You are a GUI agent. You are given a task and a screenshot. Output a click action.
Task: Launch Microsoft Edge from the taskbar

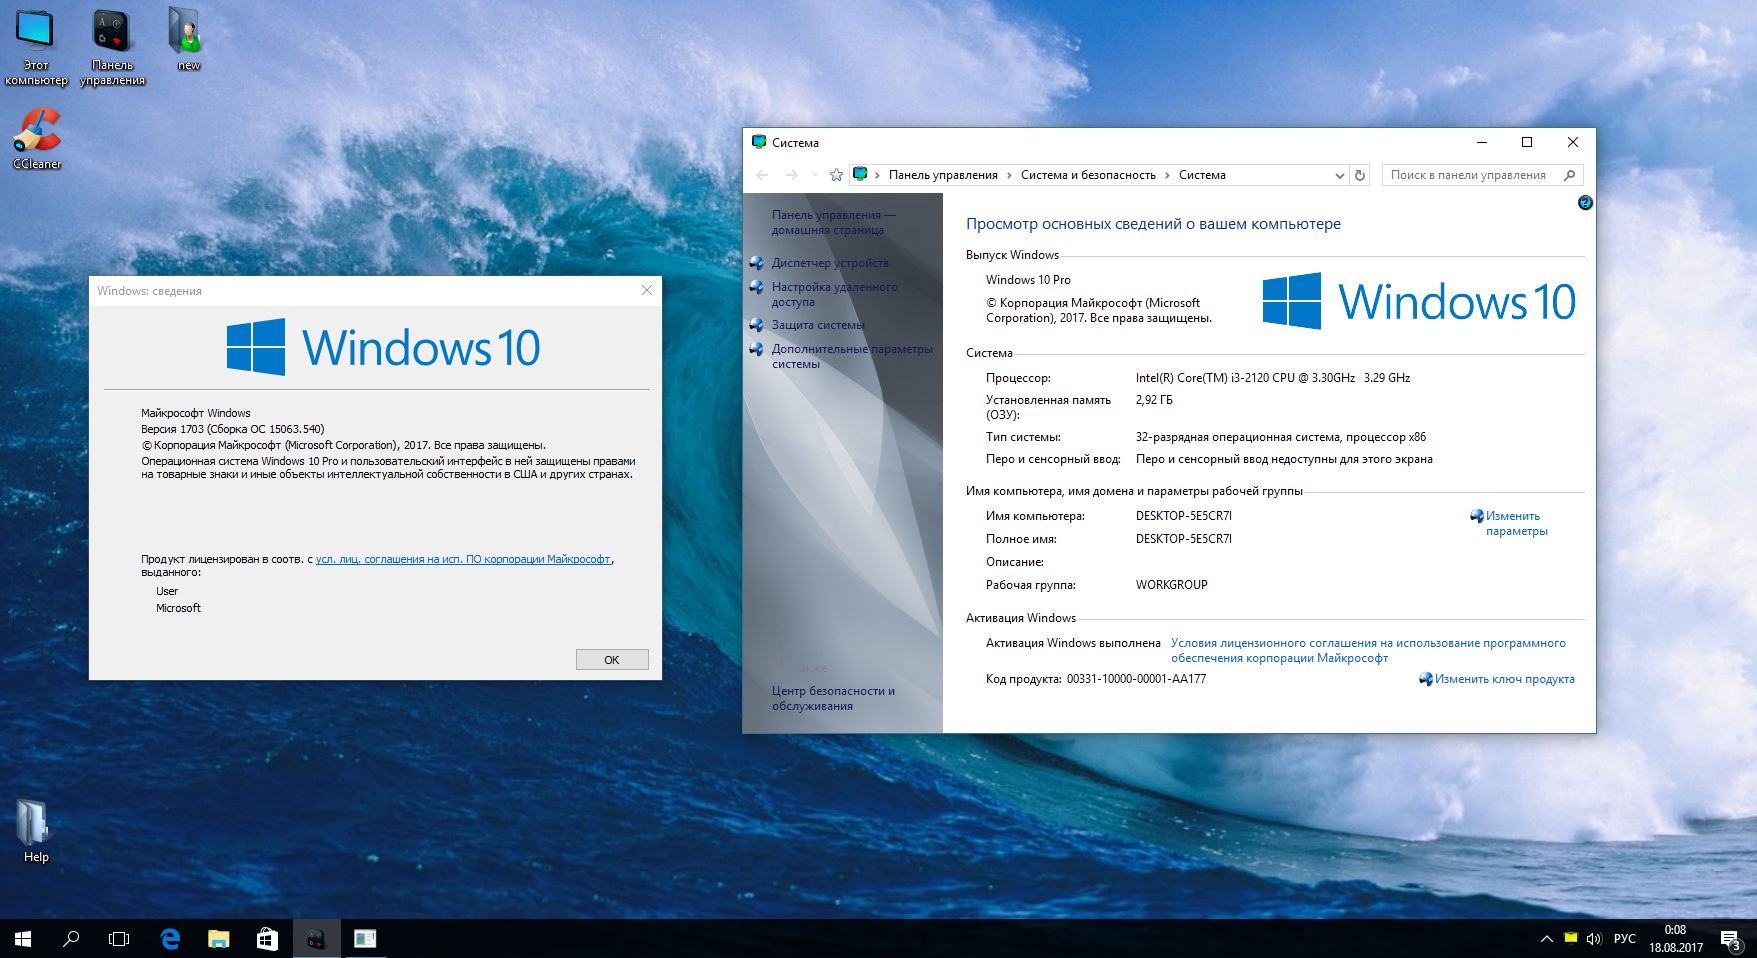click(x=170, y=939)
